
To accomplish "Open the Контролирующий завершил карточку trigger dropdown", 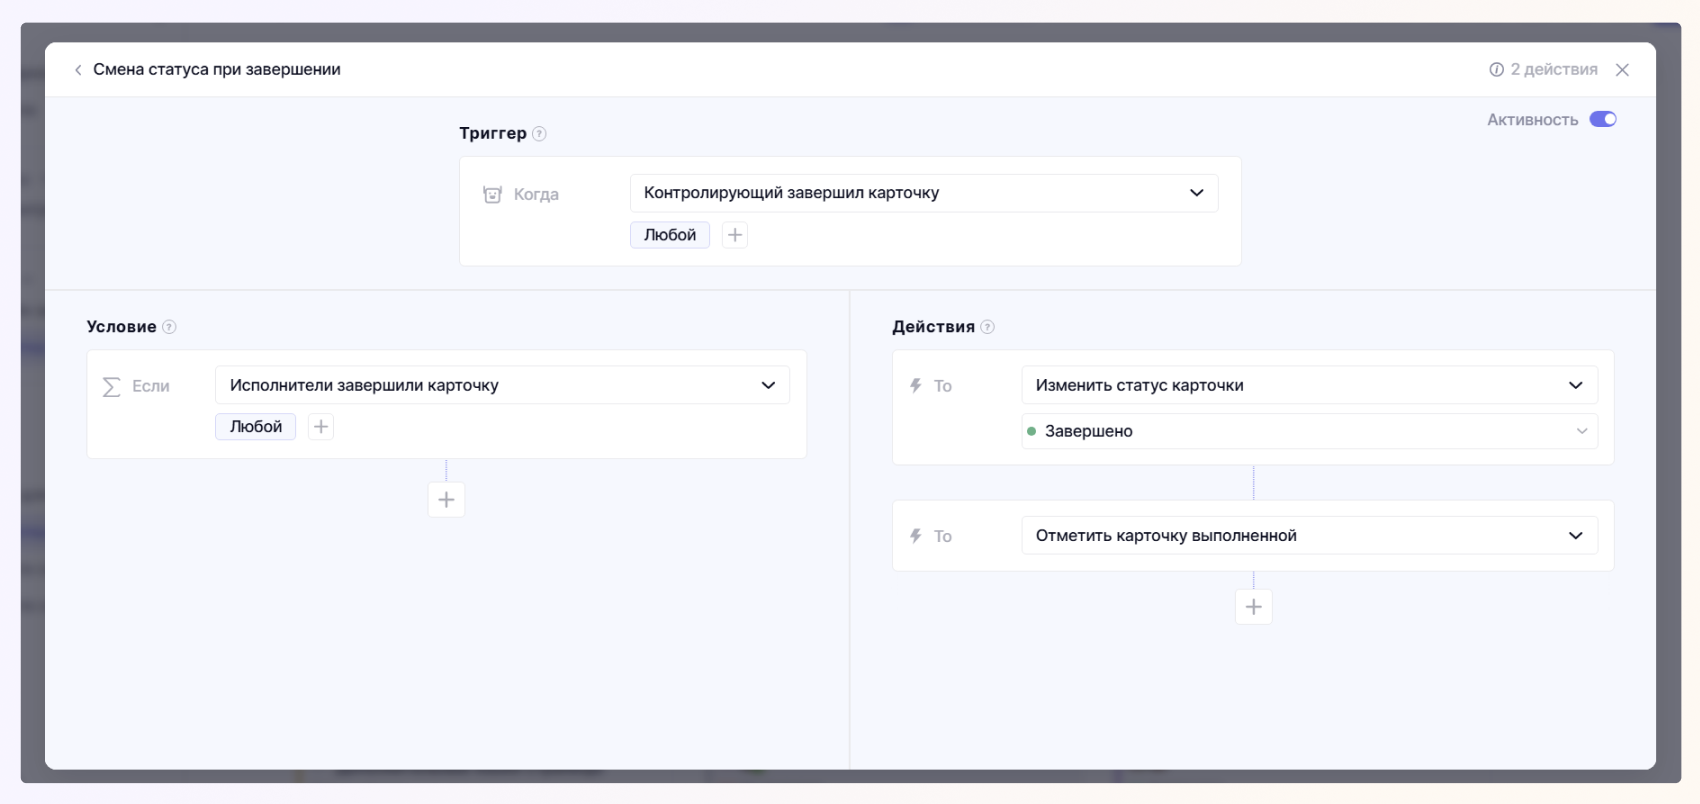I will tap(923, 193).
